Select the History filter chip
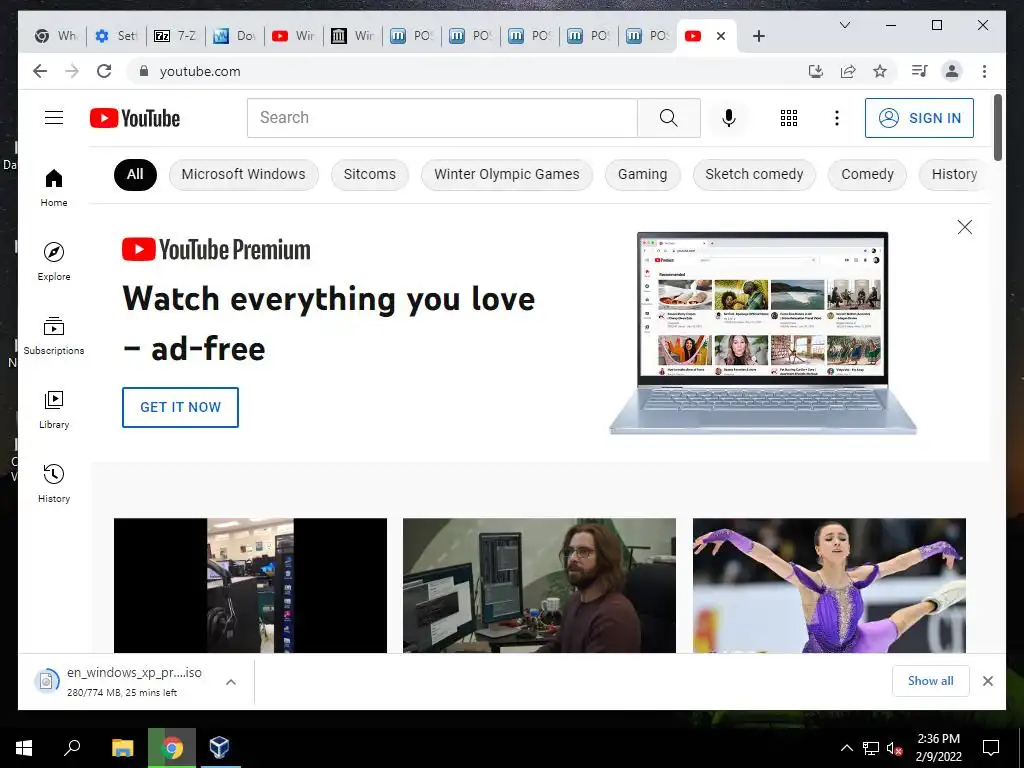This screenshot has width=1024, height=768. (x=954, y=174)
